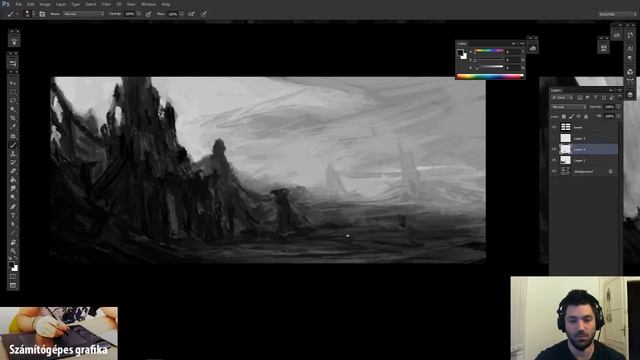The image size is (640, 360).
Task: Toggle lock transparent pixels in Layers panel
Action: click(x=564, y=117)
